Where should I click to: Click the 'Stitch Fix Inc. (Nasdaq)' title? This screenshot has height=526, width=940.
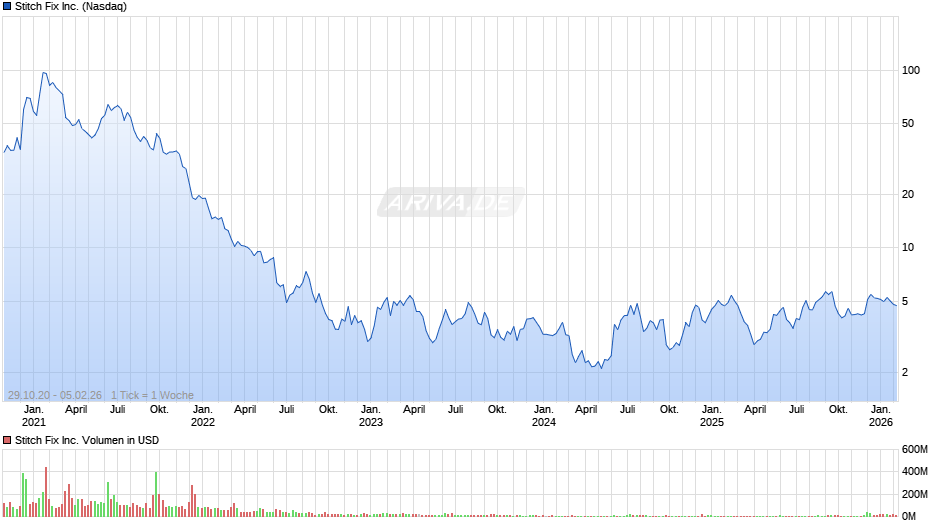(71, 7)
